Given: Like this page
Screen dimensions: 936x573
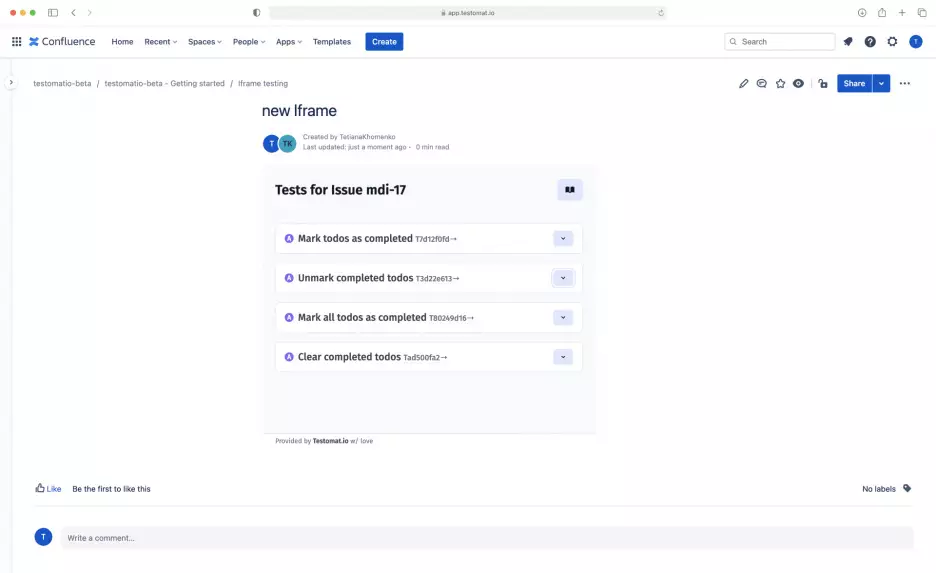Looking at the screenshot, I should [48, 489].
